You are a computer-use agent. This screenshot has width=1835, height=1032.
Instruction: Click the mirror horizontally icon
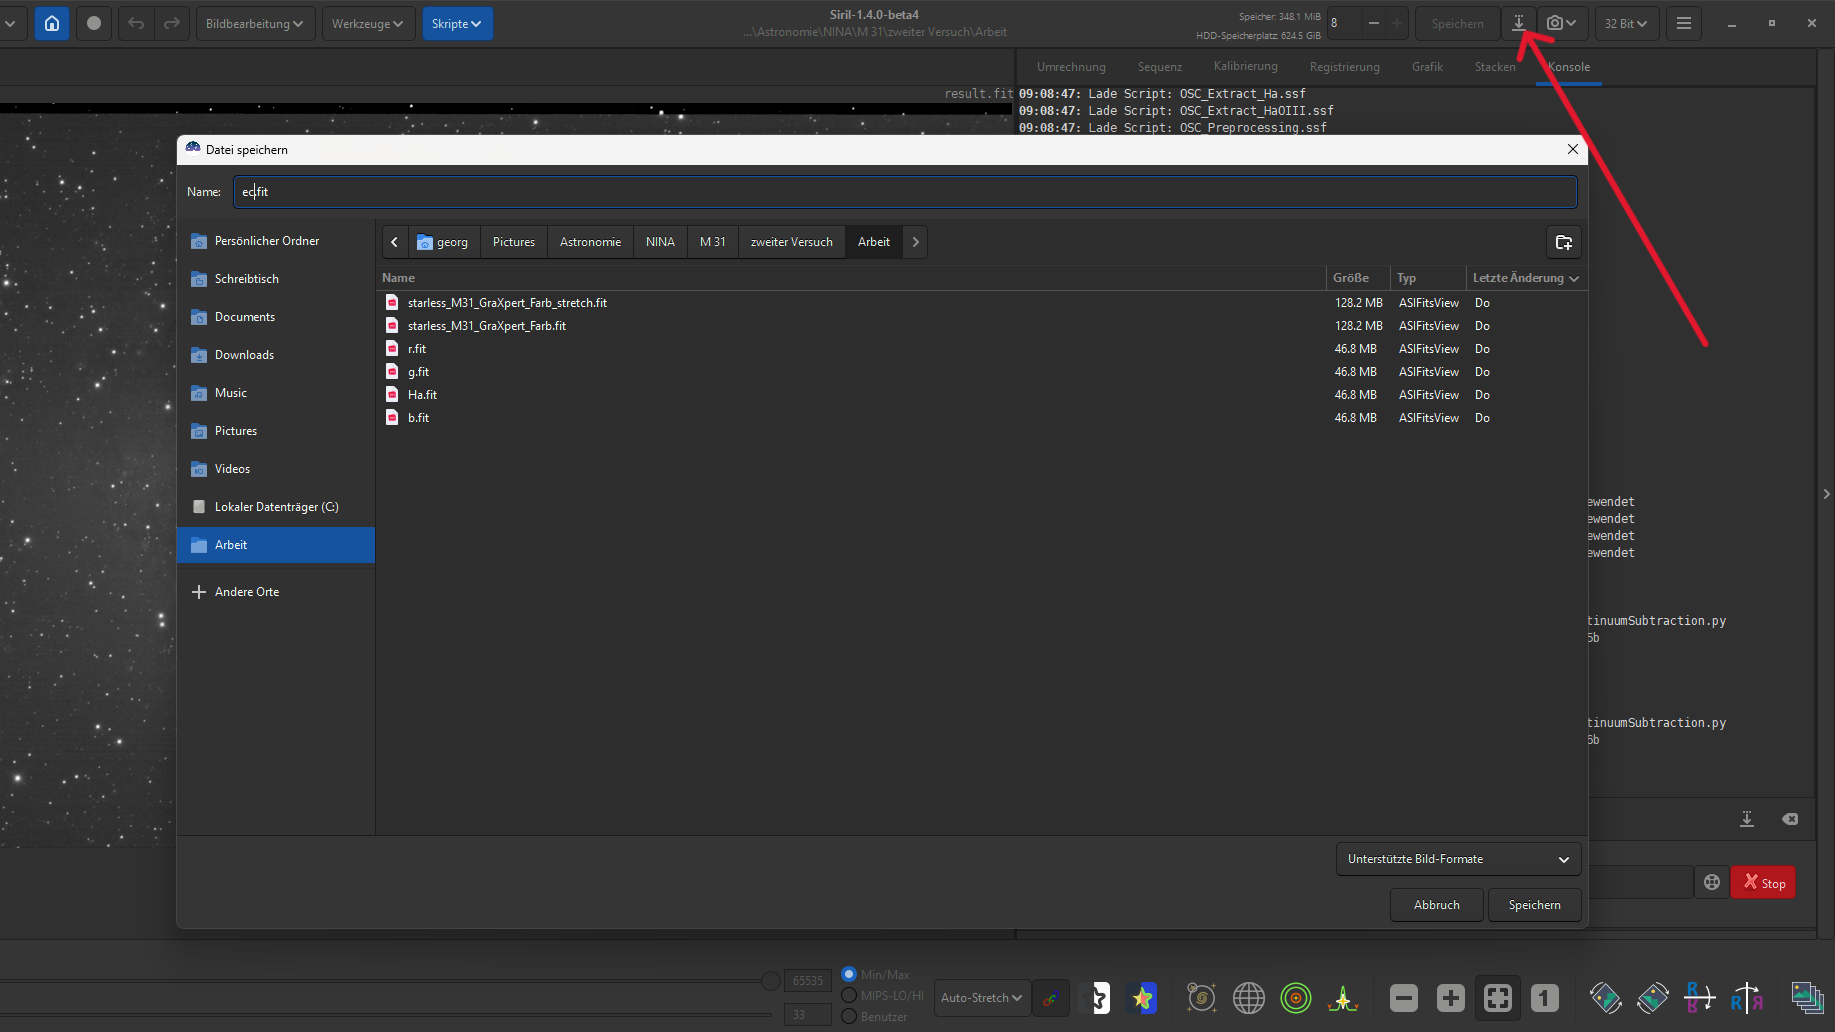(x=1747, y=998)
